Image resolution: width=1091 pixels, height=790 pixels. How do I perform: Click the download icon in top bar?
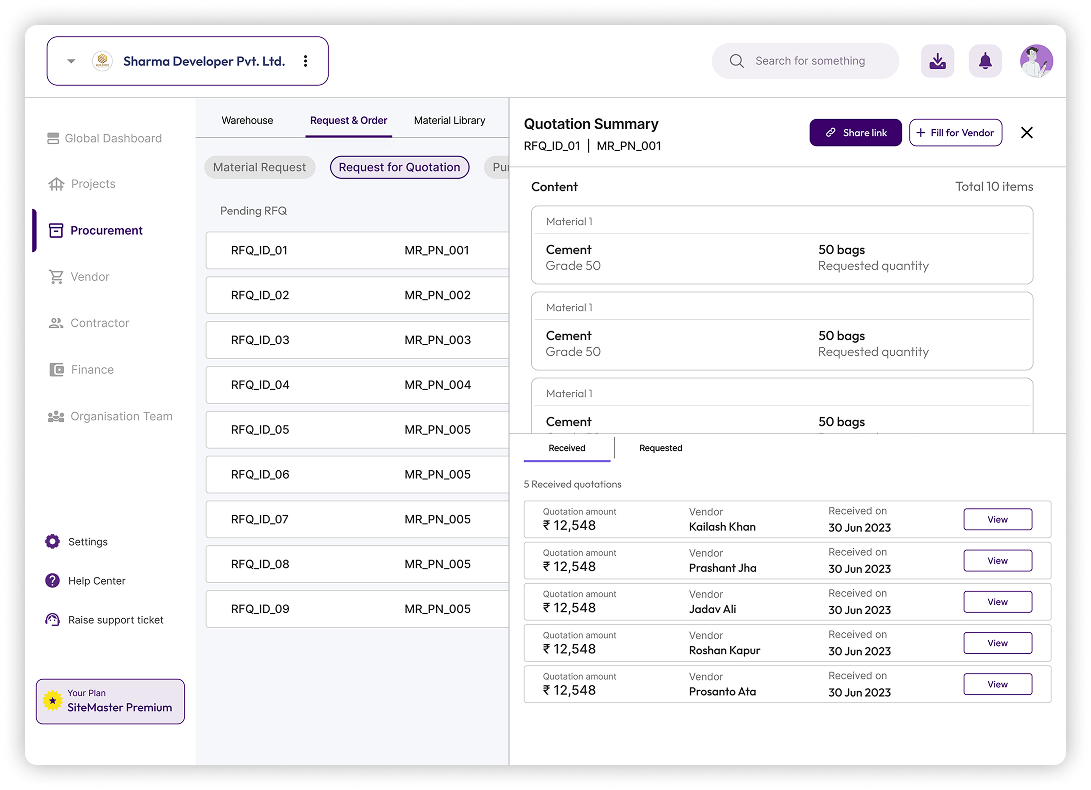click(937, 61)
